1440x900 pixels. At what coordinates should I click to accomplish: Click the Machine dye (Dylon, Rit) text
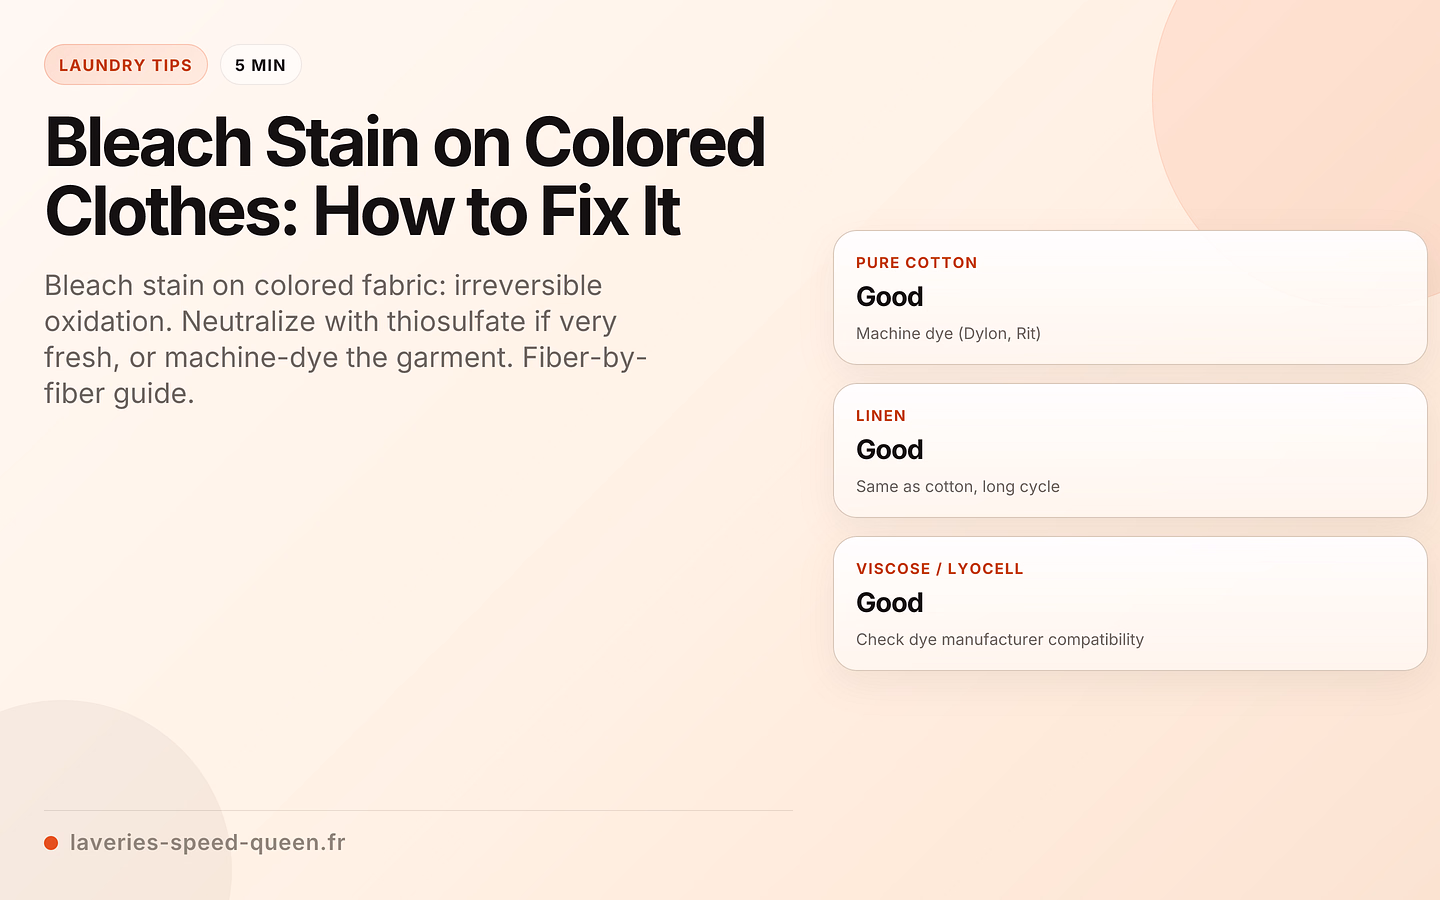pos(948,333)
